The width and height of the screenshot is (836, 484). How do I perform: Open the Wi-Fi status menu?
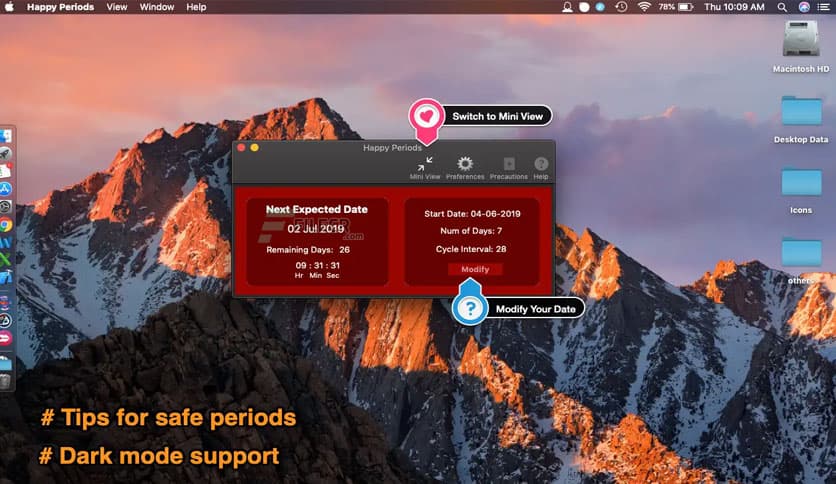tap(644, 7)
